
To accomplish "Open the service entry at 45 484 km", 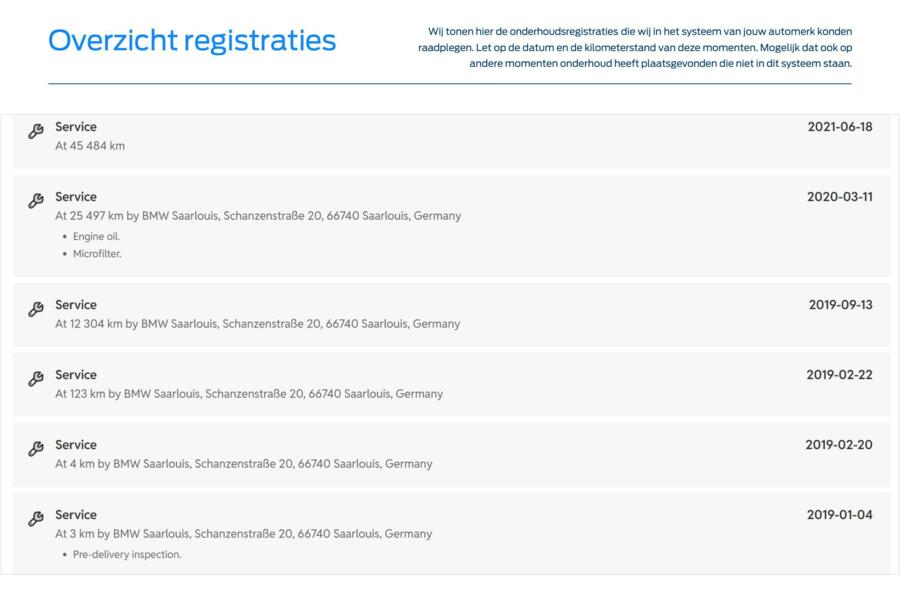I will [x=451, y=141].
